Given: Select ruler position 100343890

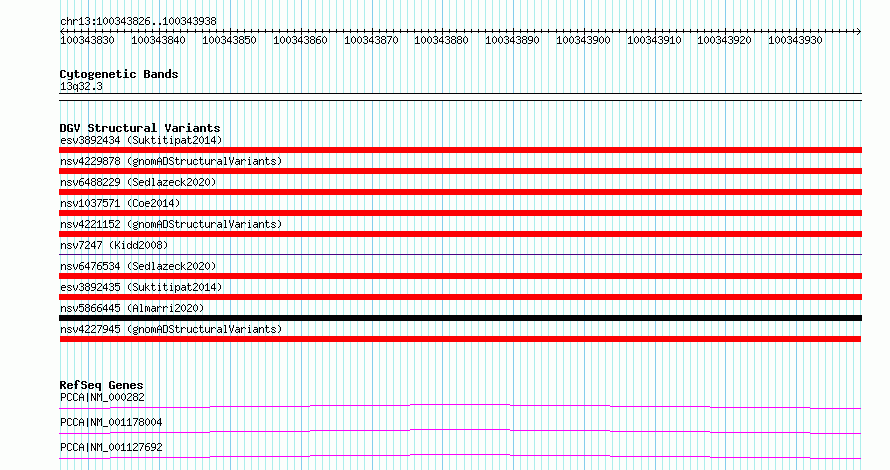Looking at the screenshot, I should [512, 40].
